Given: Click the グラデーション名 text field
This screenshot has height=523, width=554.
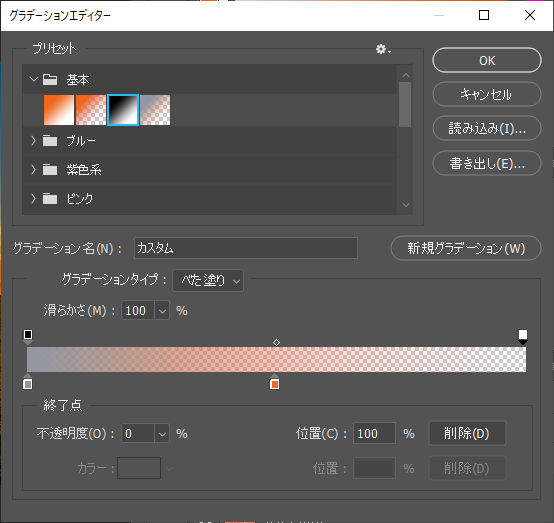Looking at the screenshot, I should point(246,248).
